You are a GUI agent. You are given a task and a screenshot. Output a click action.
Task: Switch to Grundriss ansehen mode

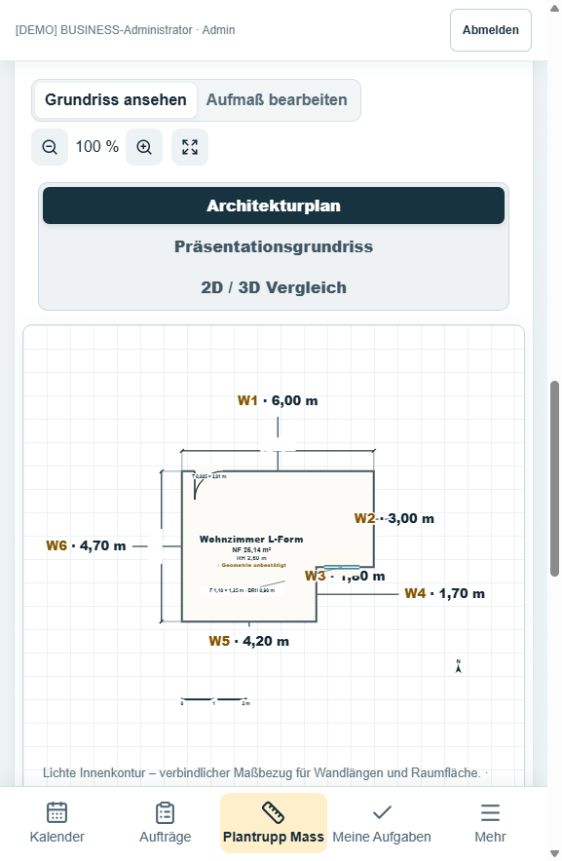115,100
